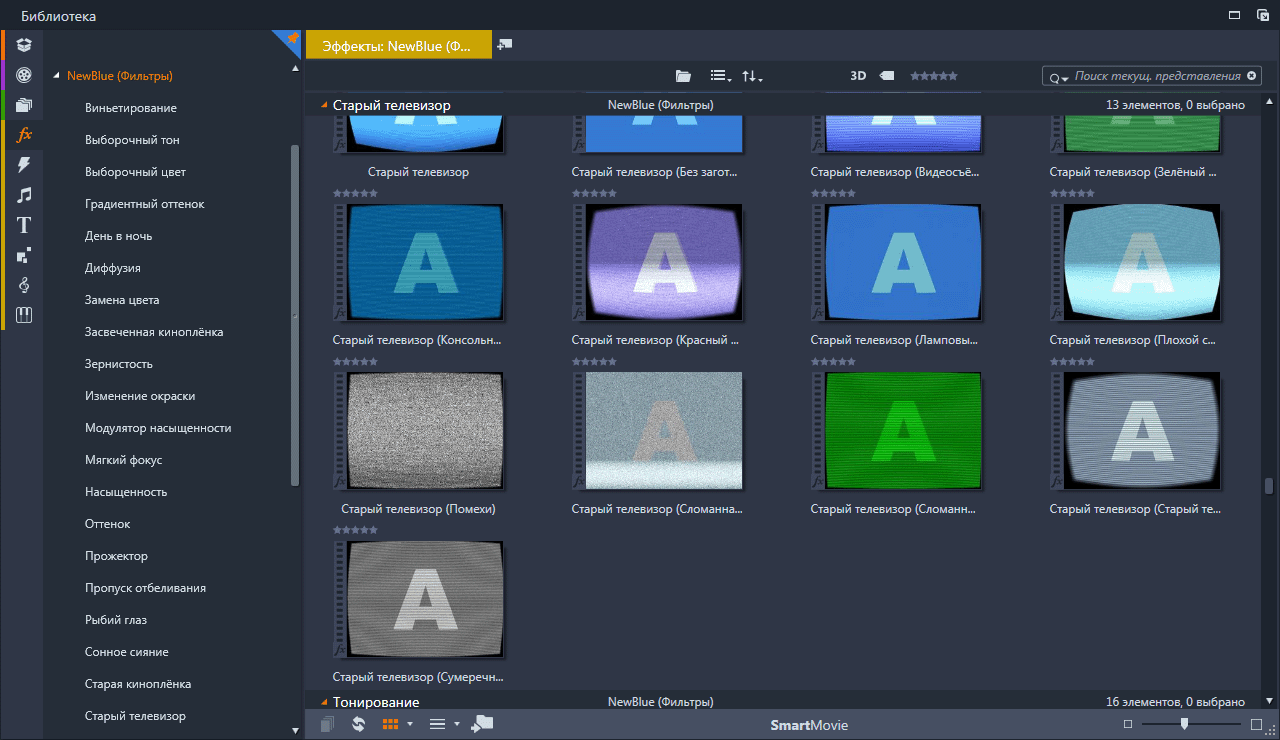Open the video media section icon
1280x740 pixels.
(x=24, y=74)
